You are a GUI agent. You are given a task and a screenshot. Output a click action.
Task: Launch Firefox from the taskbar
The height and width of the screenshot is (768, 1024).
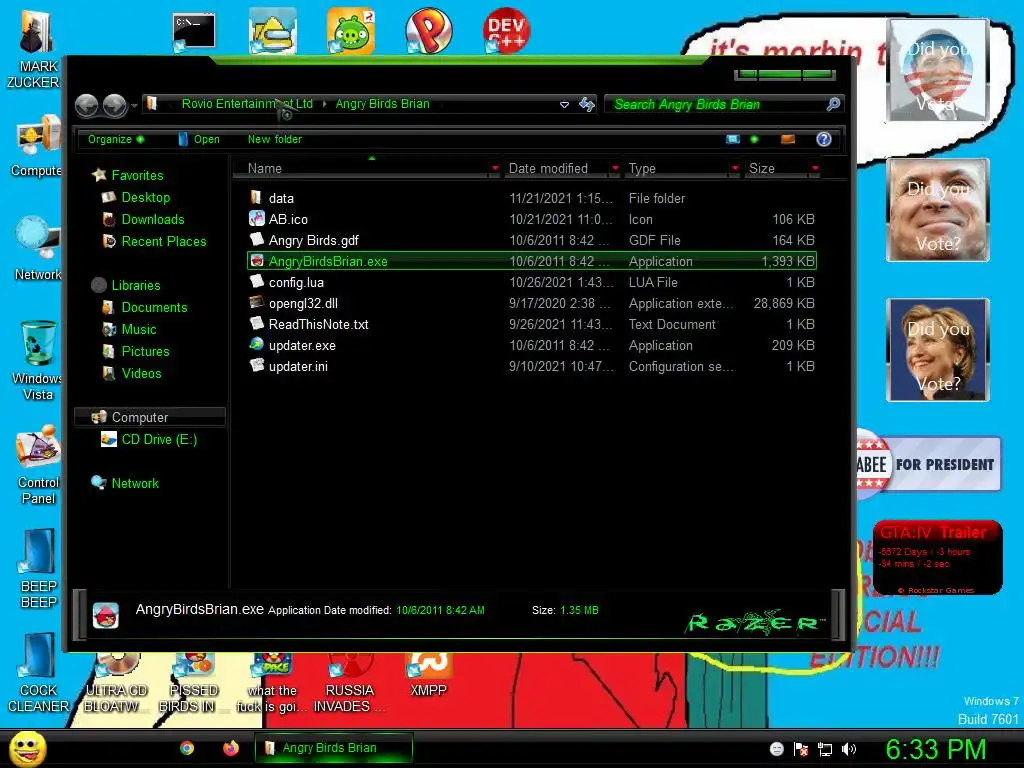(x=231, y=748)
